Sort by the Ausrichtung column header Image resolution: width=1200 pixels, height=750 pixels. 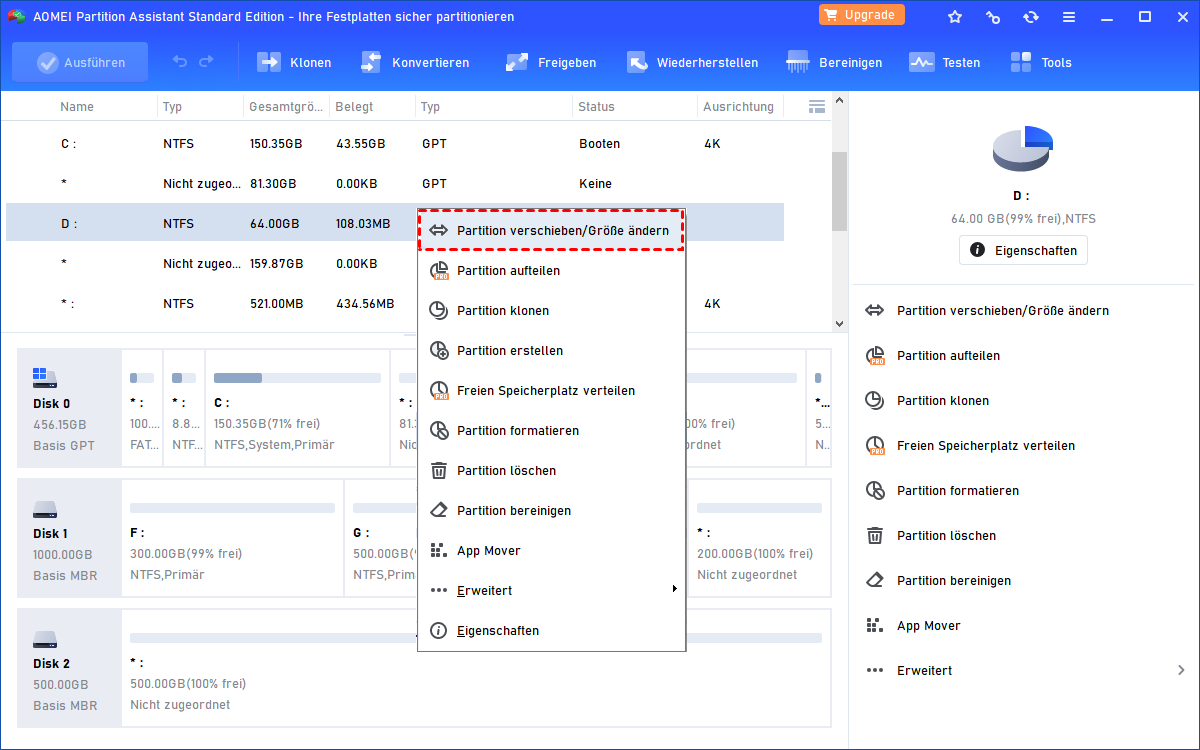click(739, 106)
